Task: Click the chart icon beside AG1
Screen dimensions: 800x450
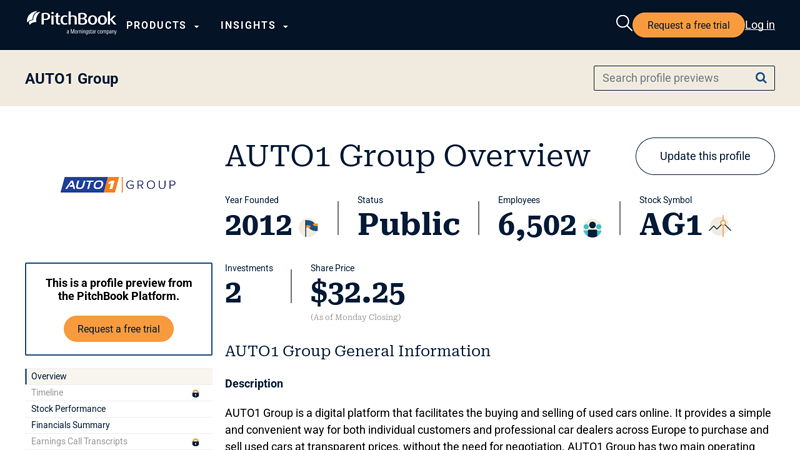Action: (720, 226)
